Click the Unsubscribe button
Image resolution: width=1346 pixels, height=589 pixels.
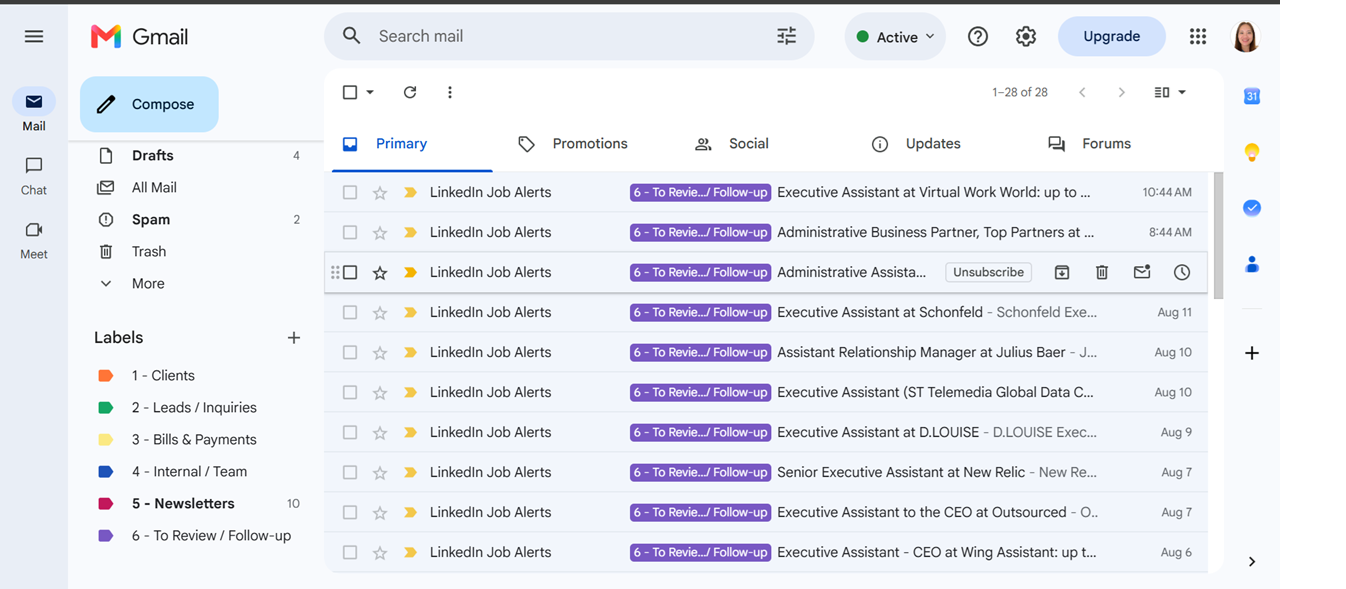click(988, 272)
